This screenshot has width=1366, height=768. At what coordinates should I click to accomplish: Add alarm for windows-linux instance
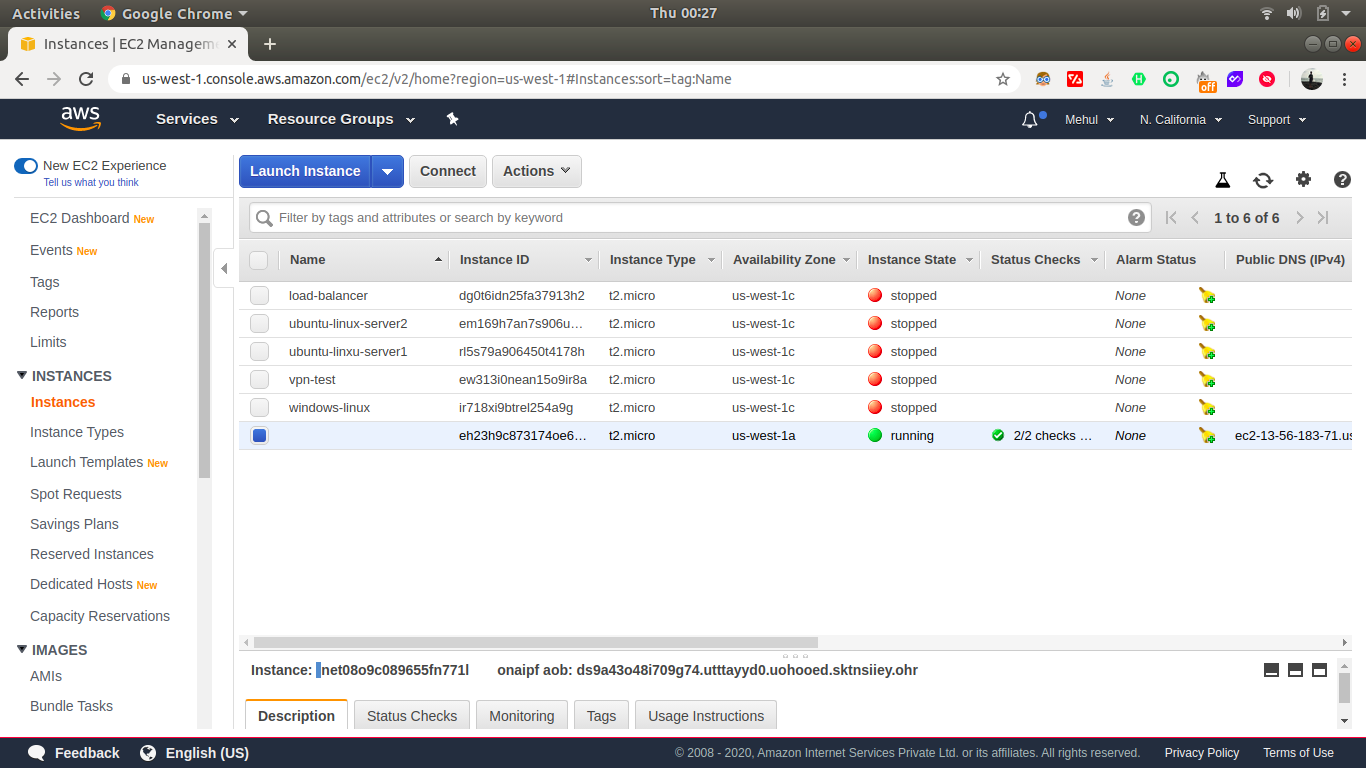click(x=1207, y=407)
